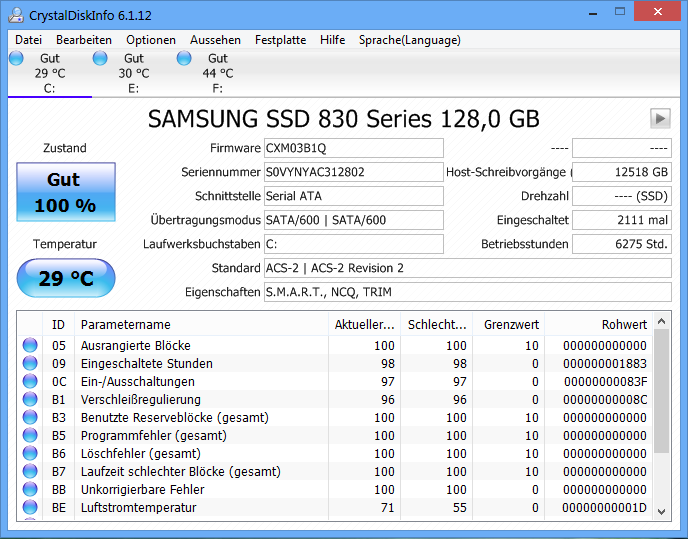This screenshot has height=540, width=689.
Task: Select drive F: status orb
Action: click(184, 58)
